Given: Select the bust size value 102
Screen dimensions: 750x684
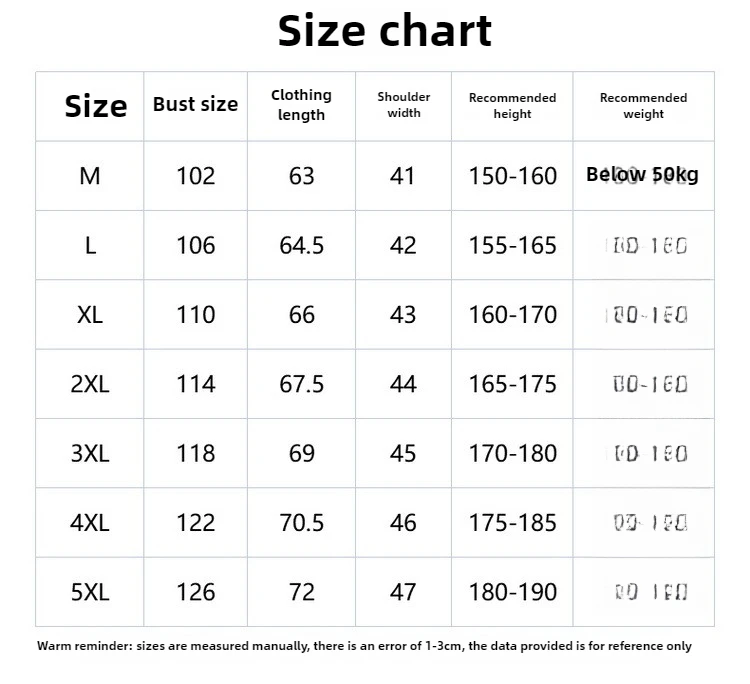Looking at the screenshot, I should pos(195,176).
